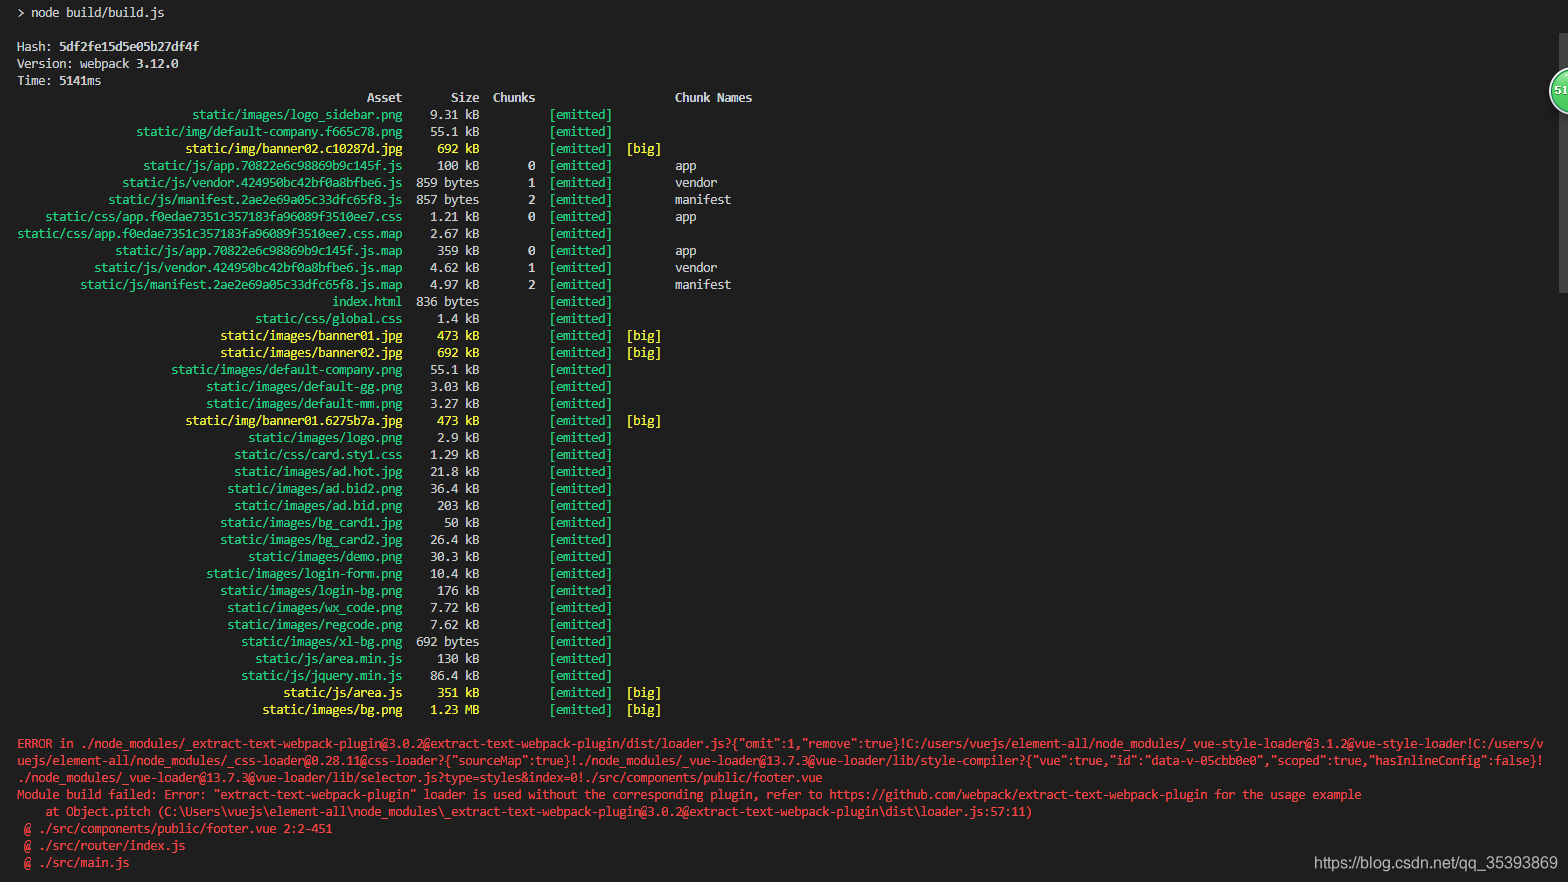Click the 'Time: 5141ms' line
This screenshot has height=882, width=1568.
[59, 81]
